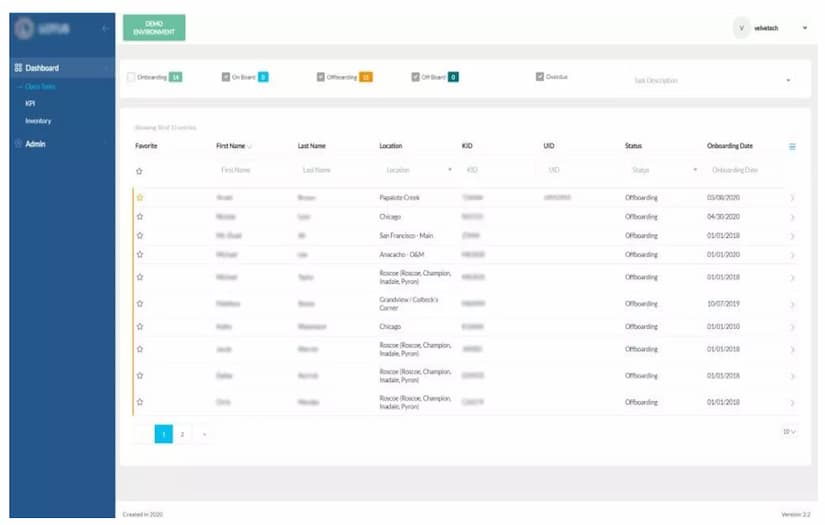
Task: Open details arrow for Grandview / Colbeck's Corner row
Action: tap(792, 304)
